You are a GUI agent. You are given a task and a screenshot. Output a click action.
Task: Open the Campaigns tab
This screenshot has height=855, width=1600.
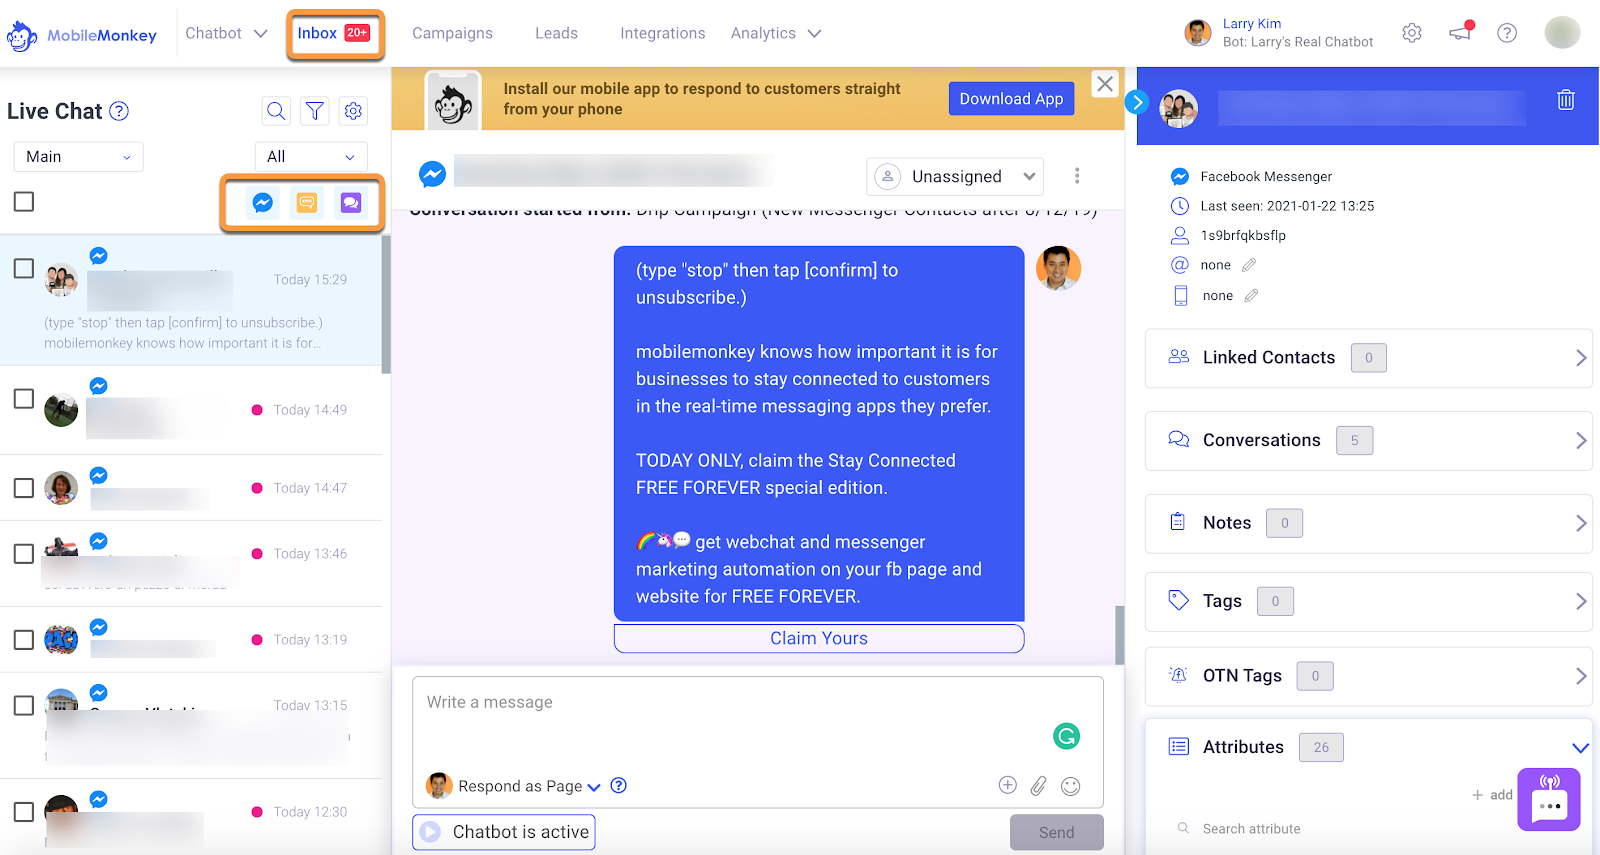452,33
